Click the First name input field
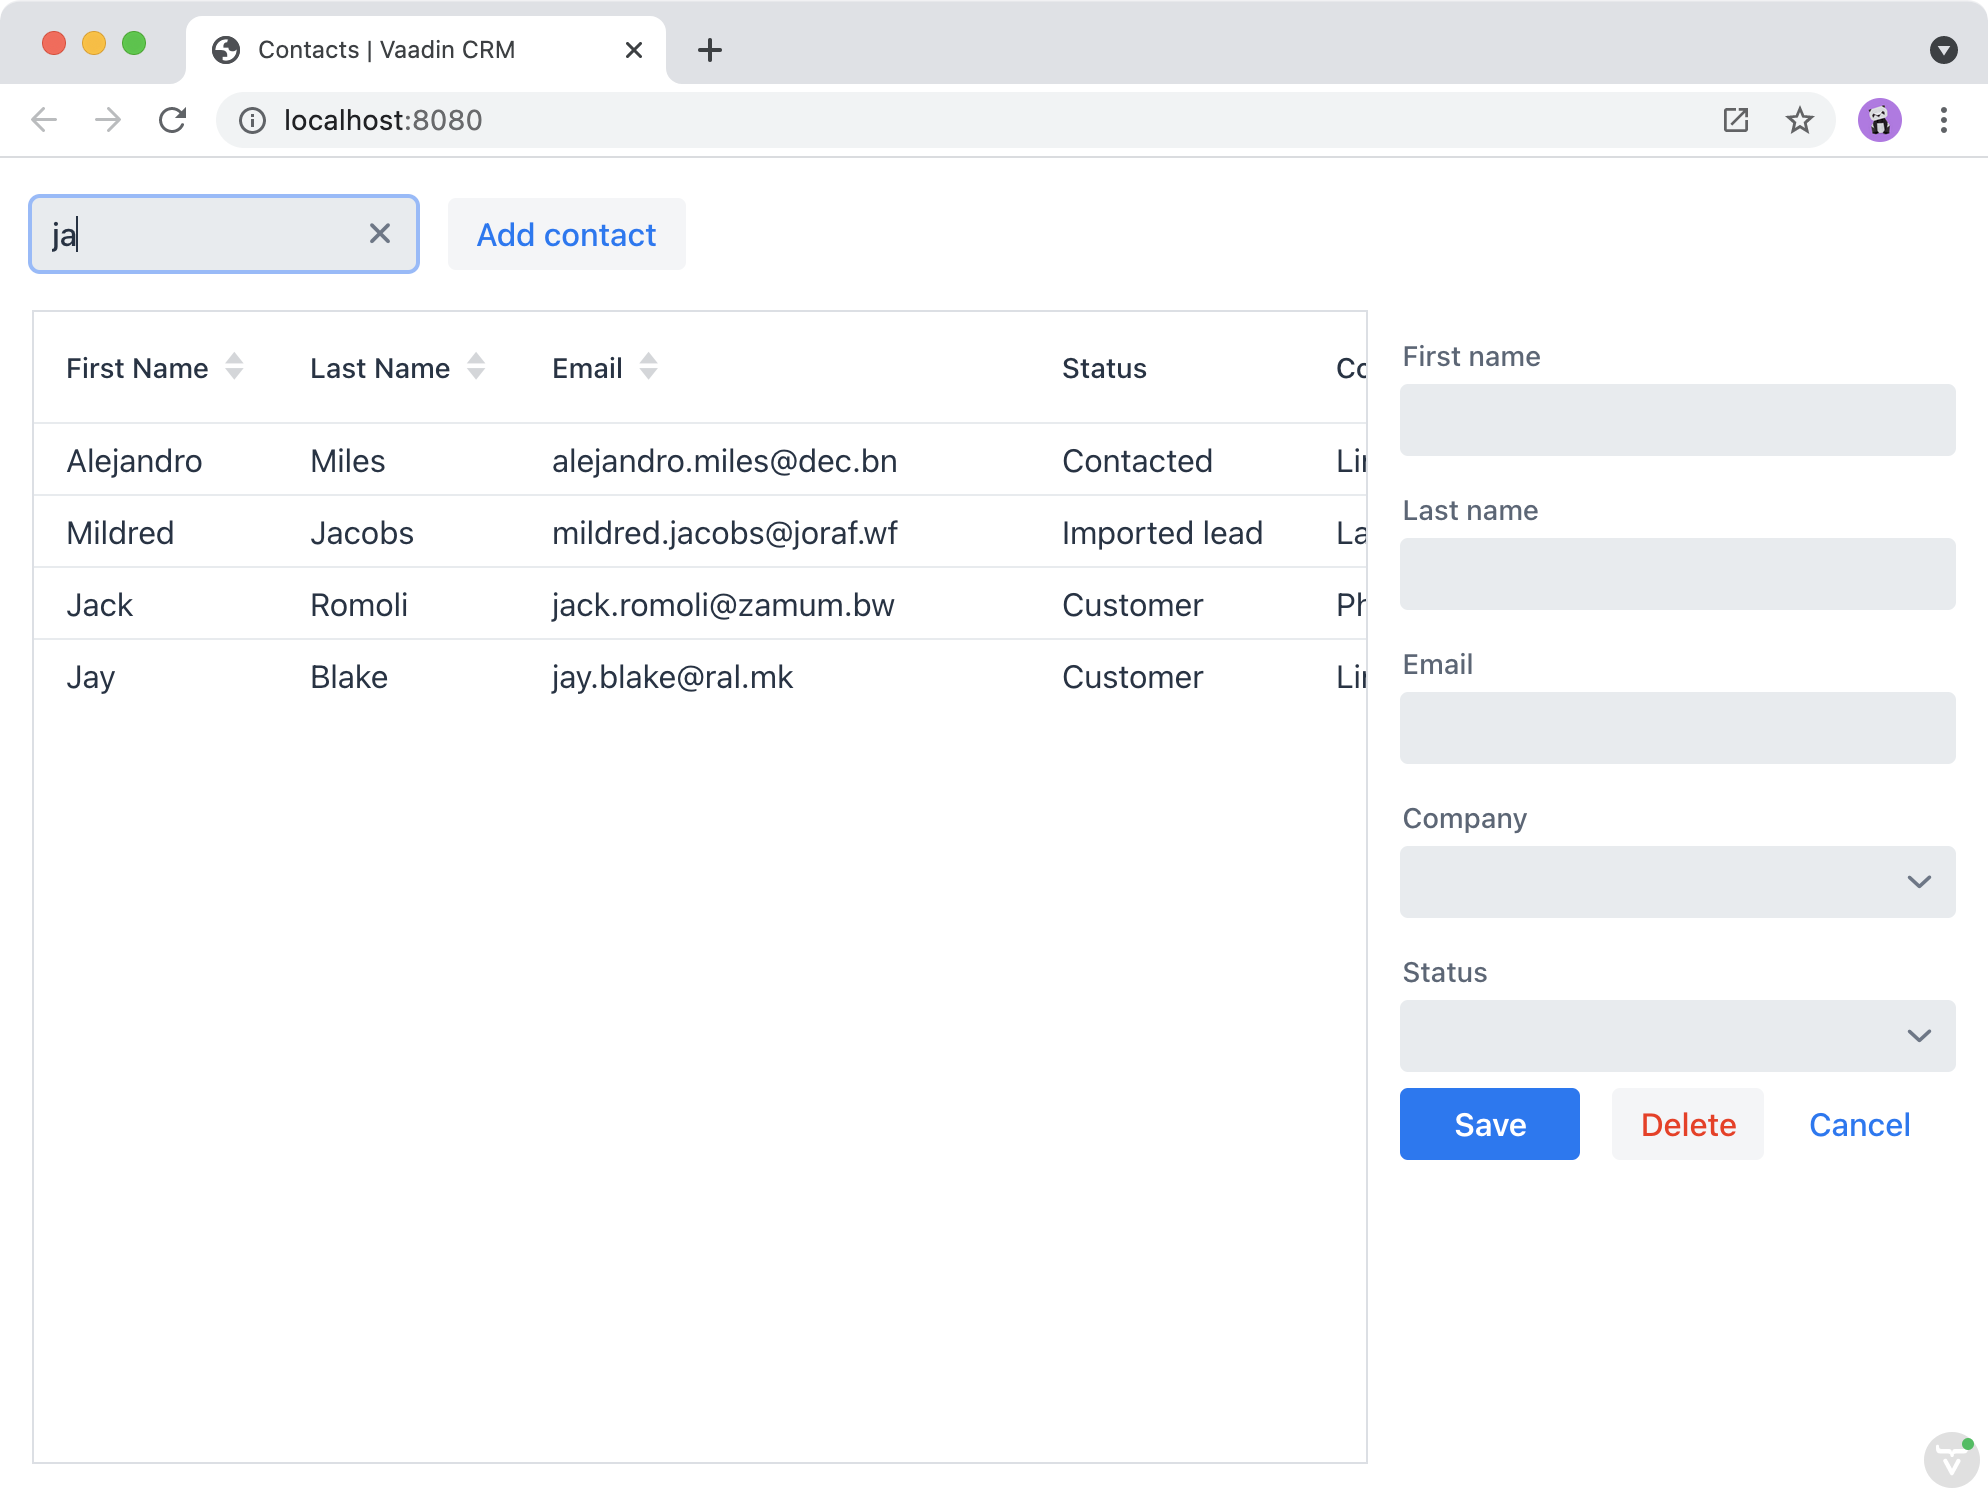Viewport: 1988px width, 1496px height. (1677, 420)
